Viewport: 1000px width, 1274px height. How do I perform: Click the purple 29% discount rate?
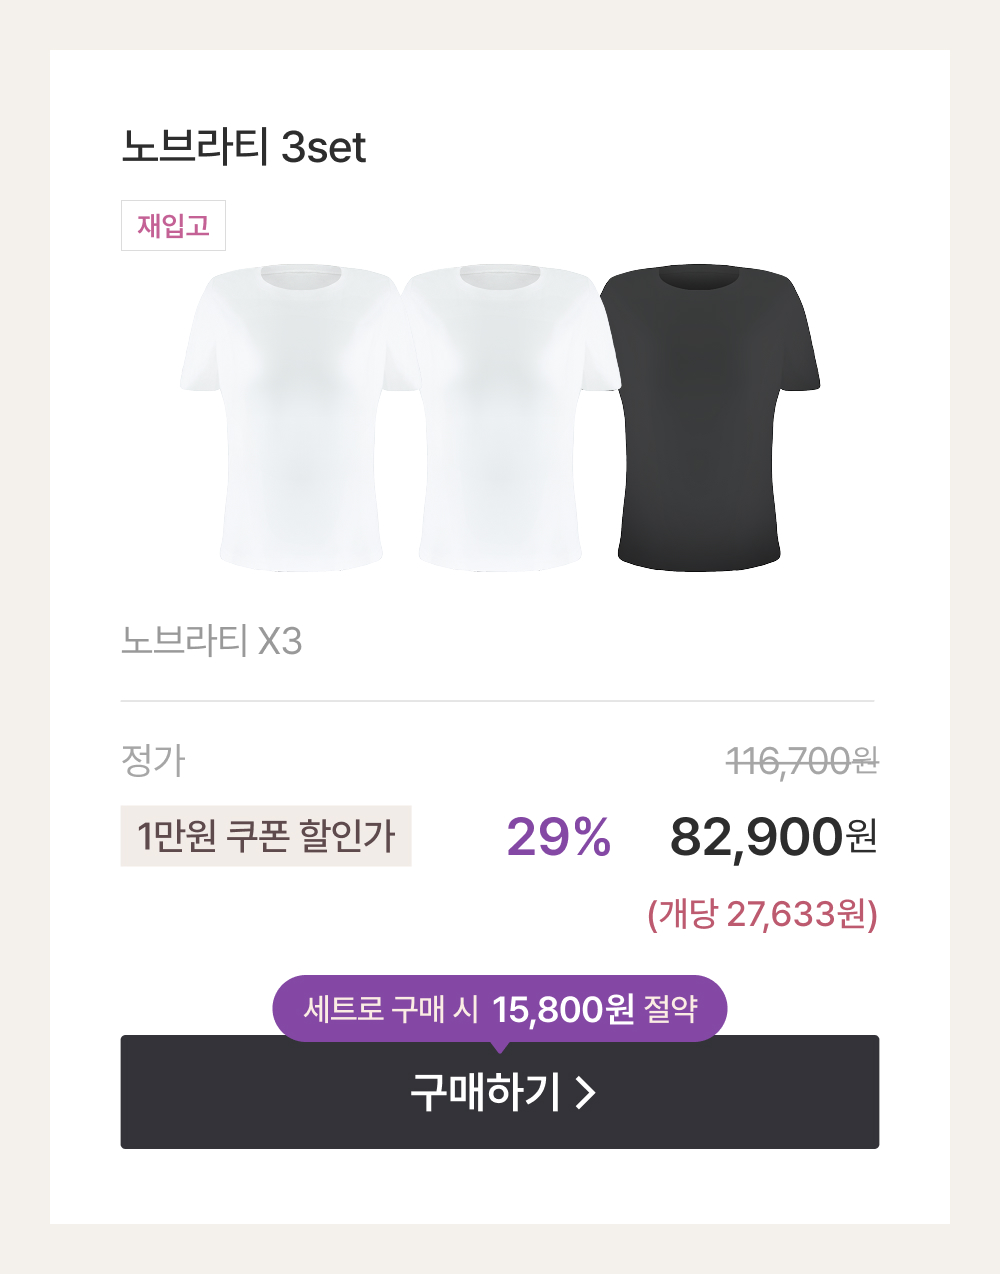coord(558,837)
